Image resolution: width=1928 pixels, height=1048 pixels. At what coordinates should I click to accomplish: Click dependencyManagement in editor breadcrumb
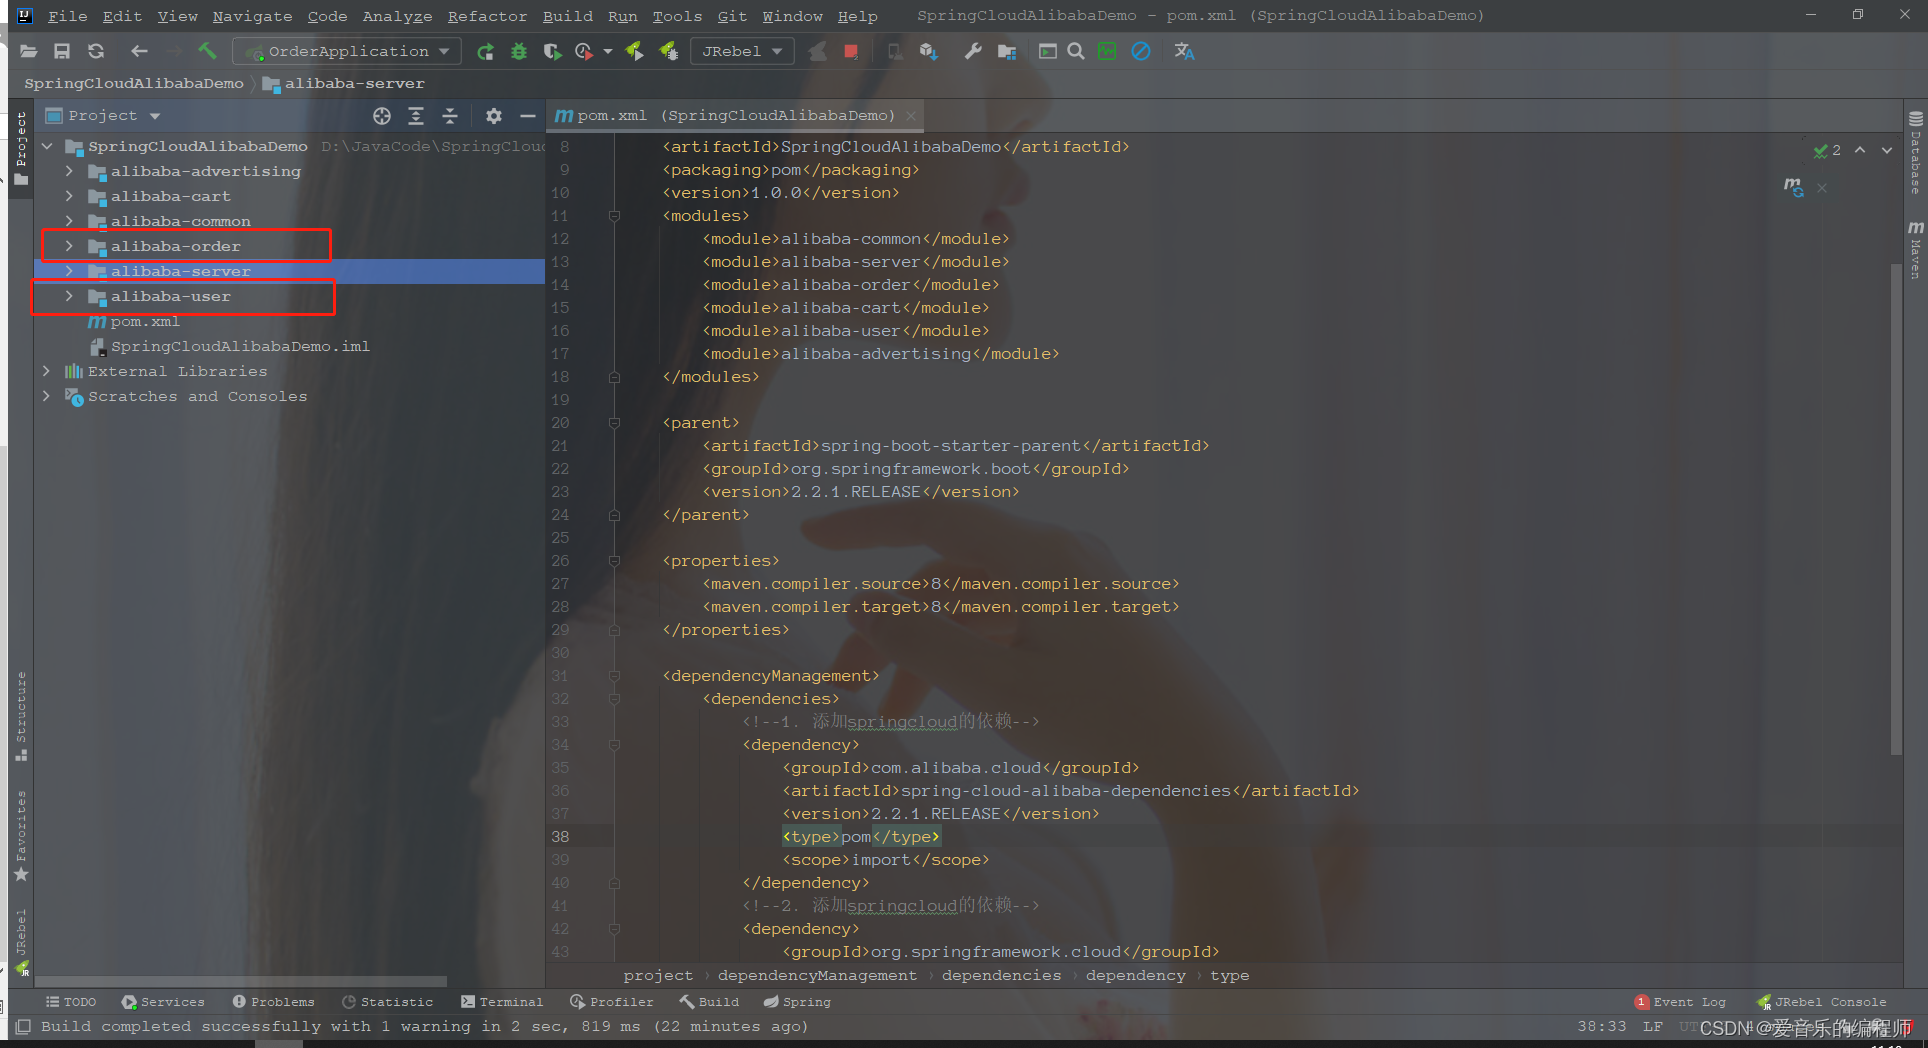[817, 975]
